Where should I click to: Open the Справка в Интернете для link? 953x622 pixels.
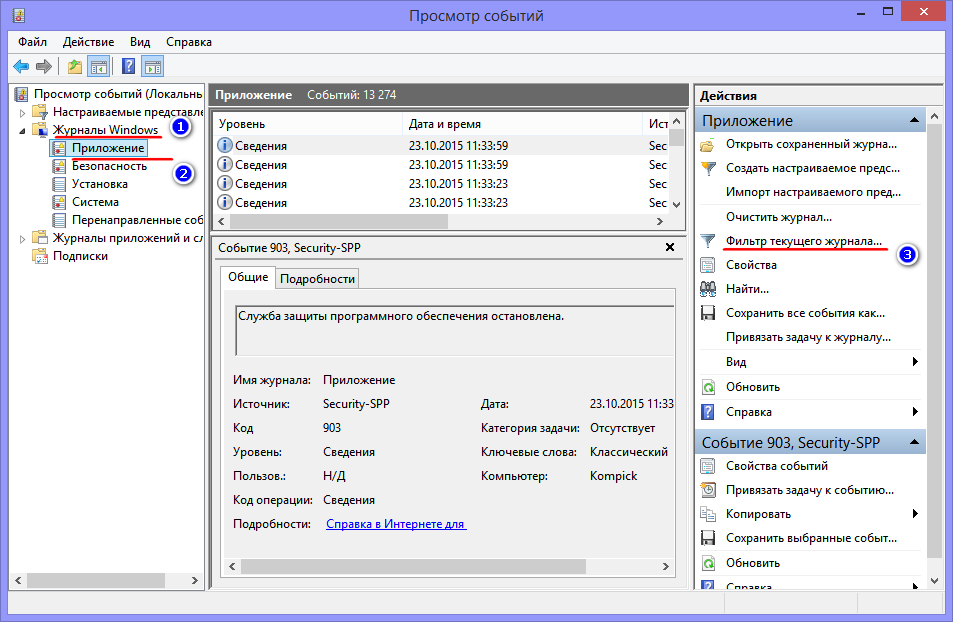point(396,524)
